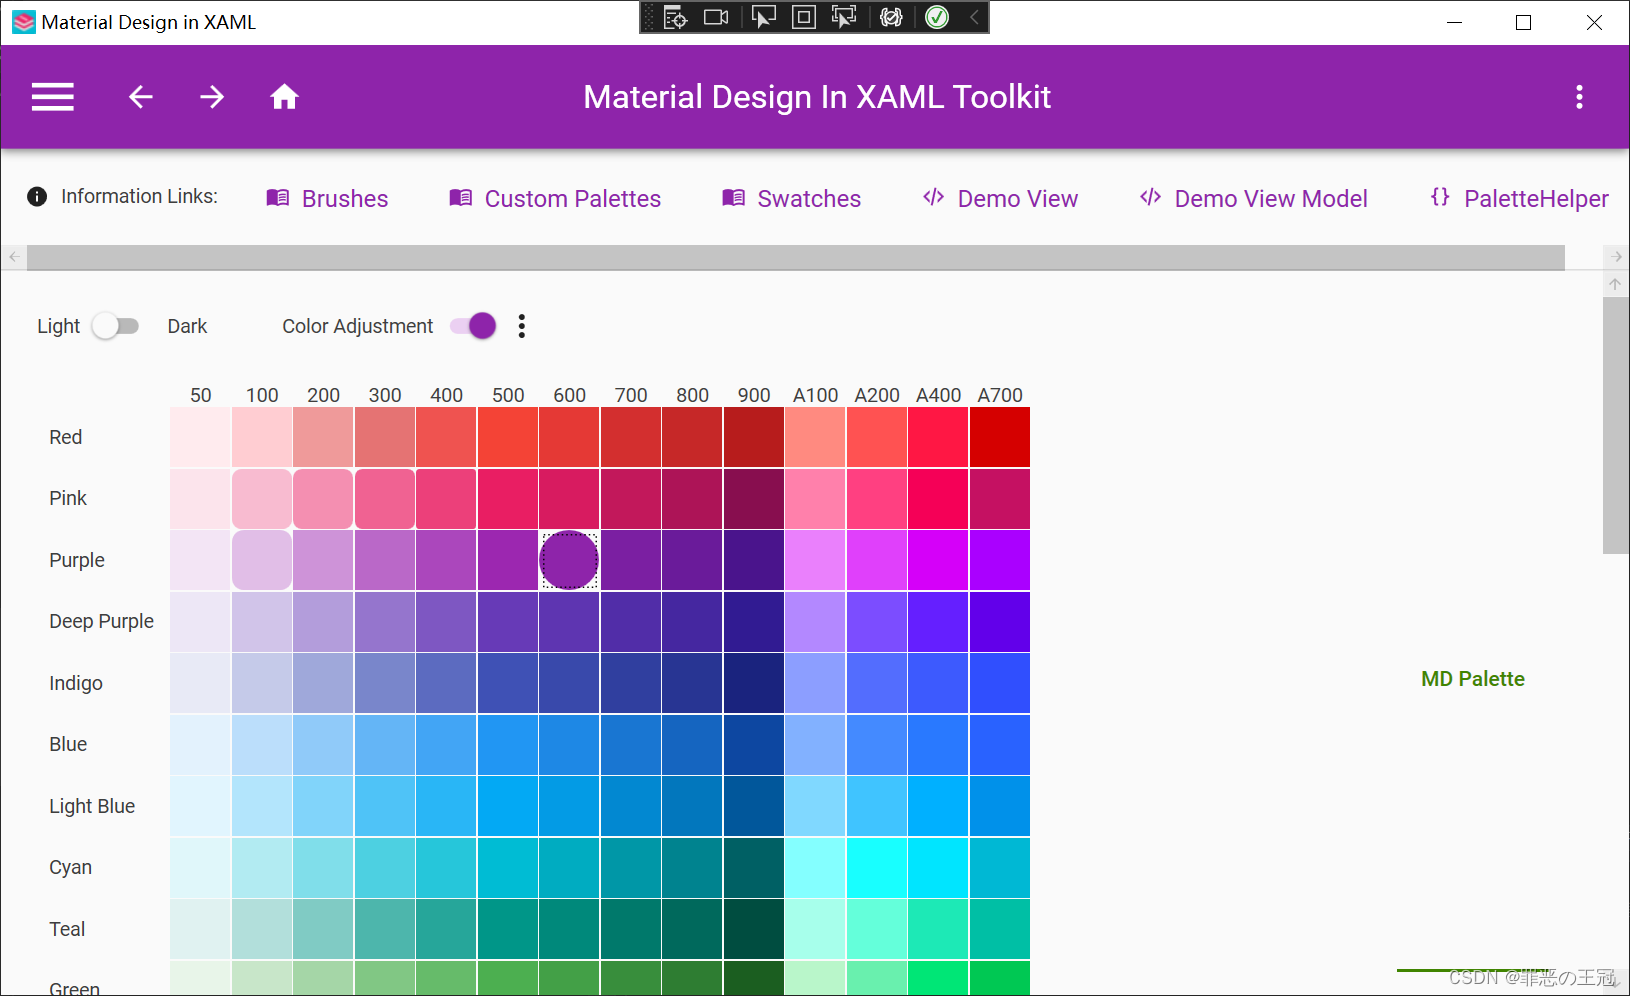Click the MD Palette label
The image size is (1630, 996).
[1473, 679]
